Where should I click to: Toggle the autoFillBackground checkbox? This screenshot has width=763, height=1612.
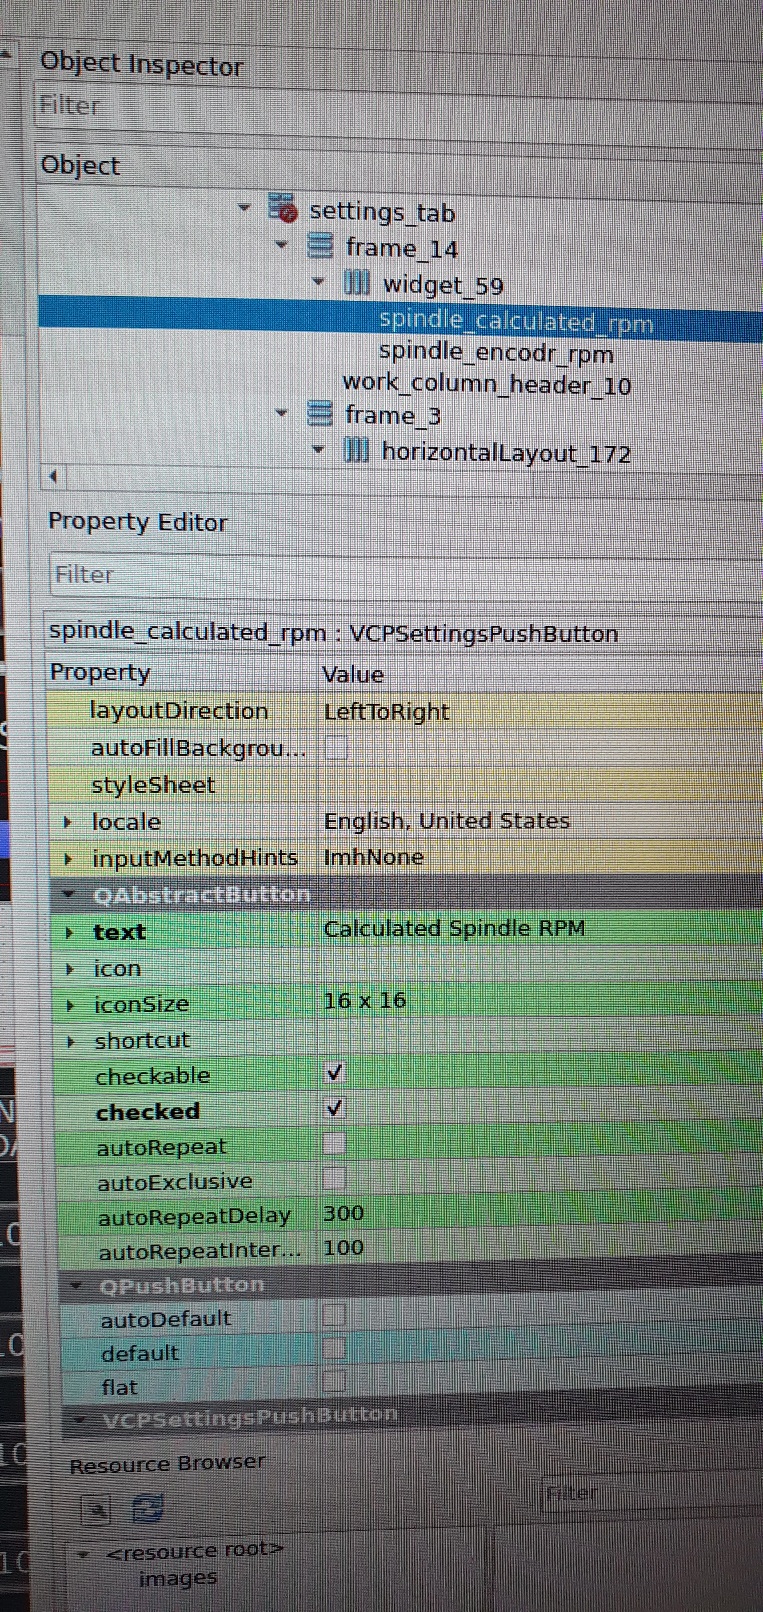point(336,748)
